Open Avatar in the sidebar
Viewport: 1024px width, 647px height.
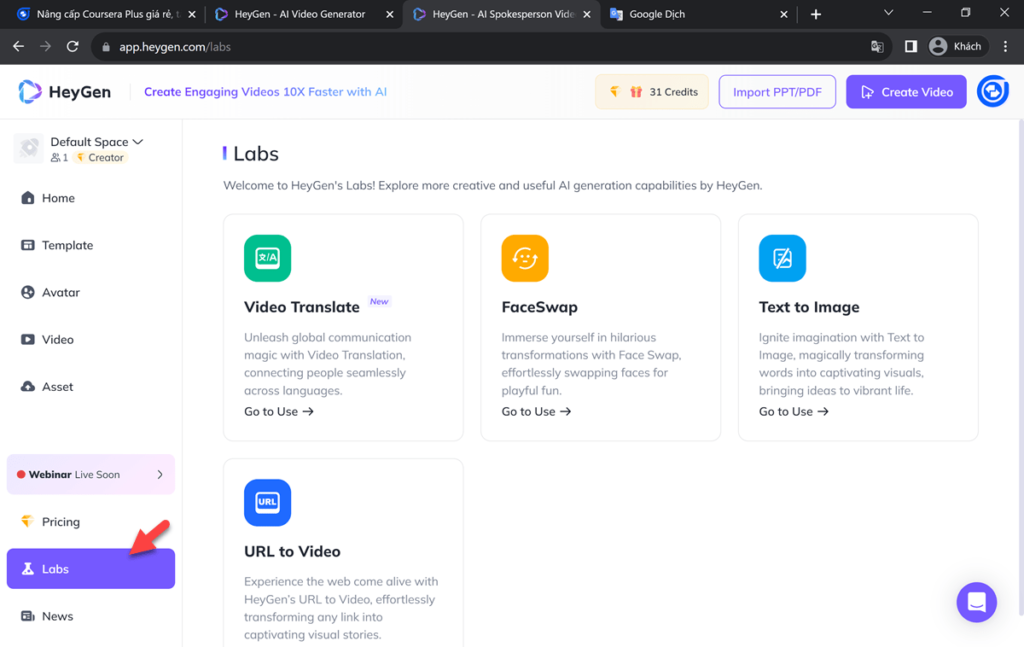[x=60, y=292]
